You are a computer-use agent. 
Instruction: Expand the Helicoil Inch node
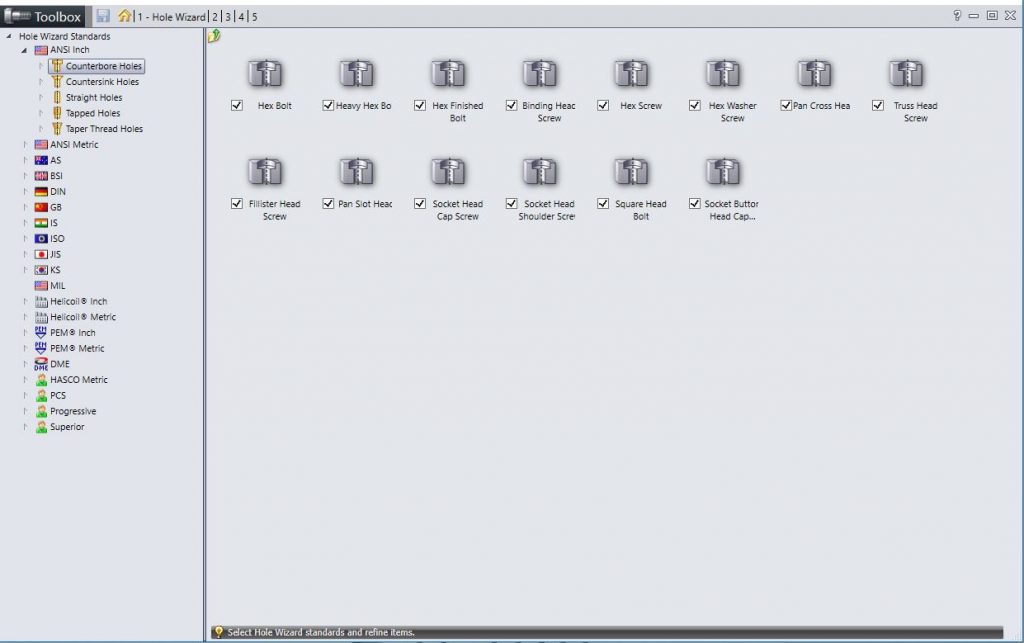tap(25, 301)
